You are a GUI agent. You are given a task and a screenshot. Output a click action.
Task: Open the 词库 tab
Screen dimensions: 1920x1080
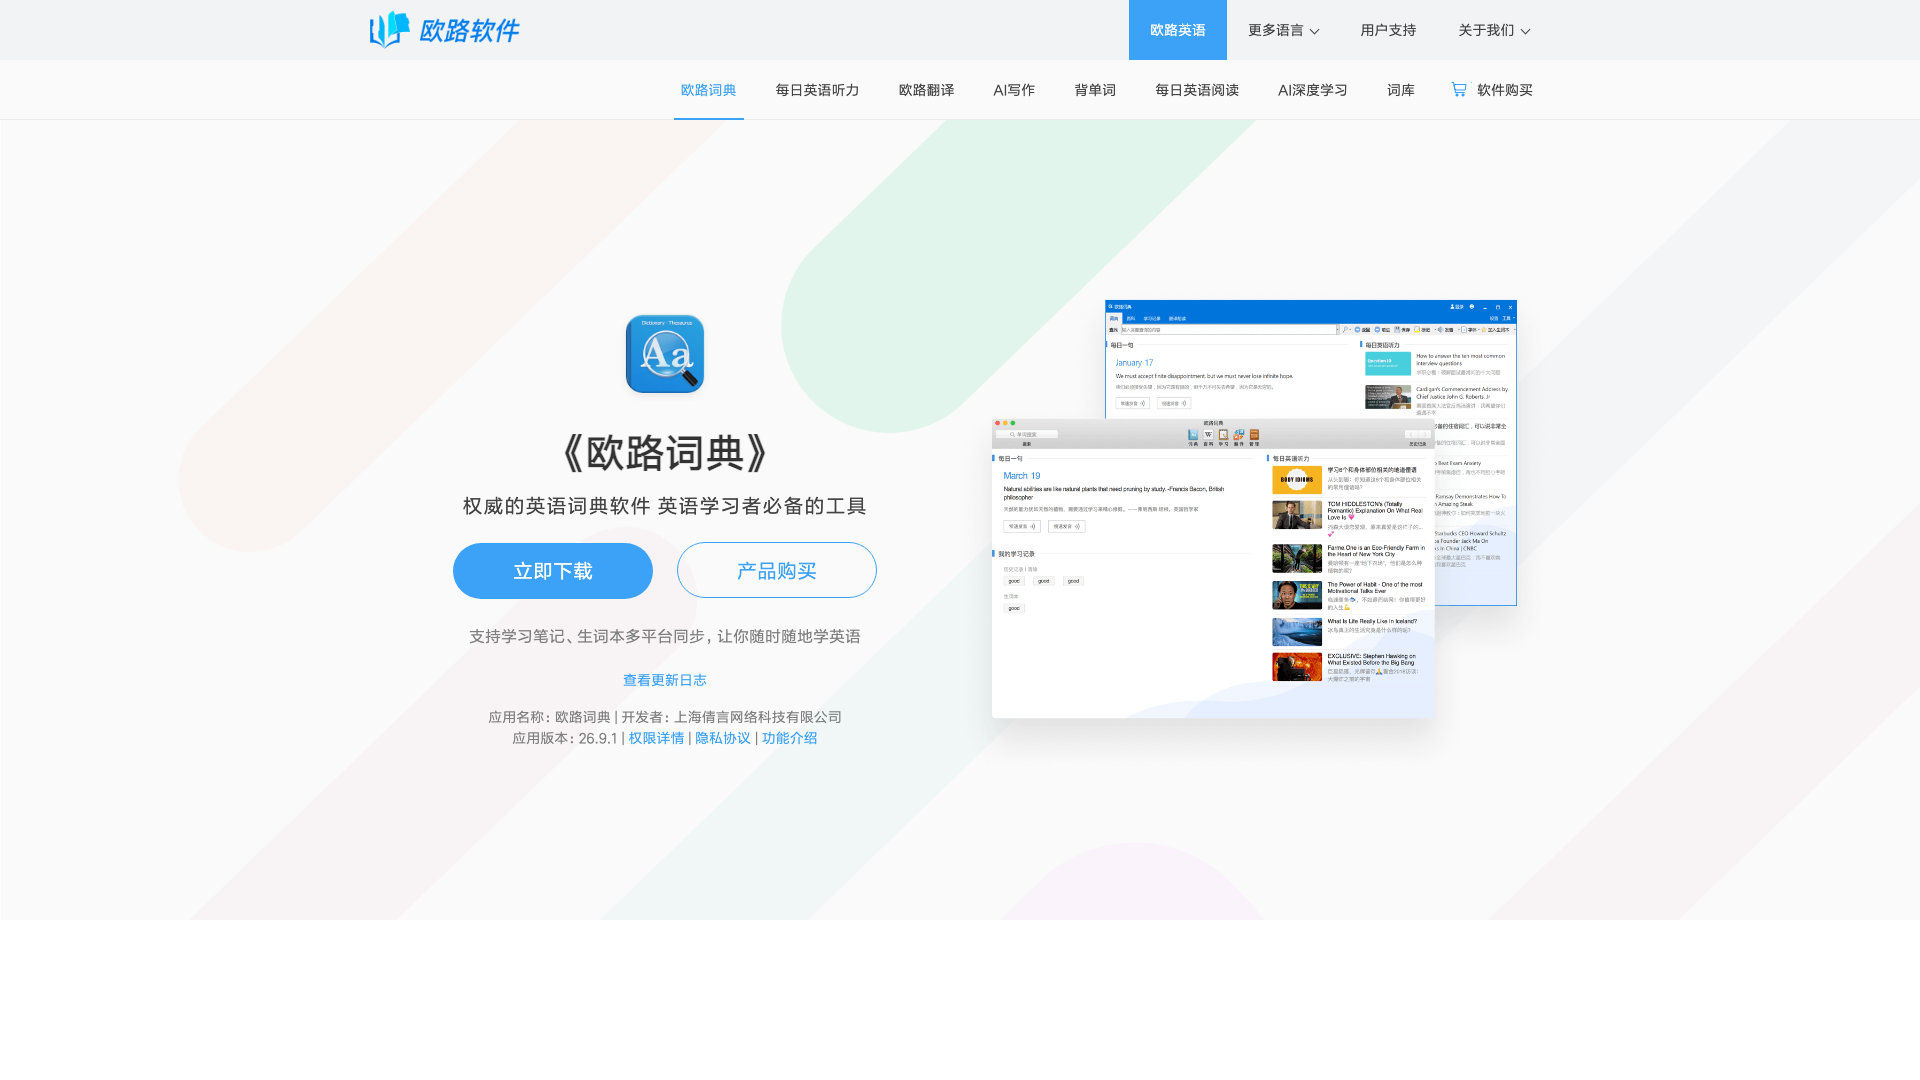[x=1401, y=90]
